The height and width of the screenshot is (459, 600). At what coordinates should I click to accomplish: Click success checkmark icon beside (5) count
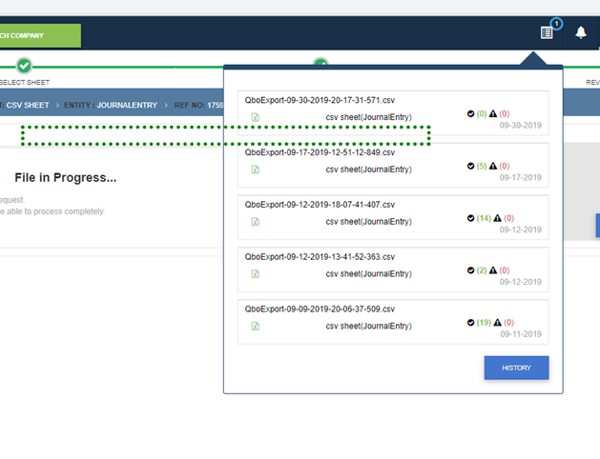point(471,166)
